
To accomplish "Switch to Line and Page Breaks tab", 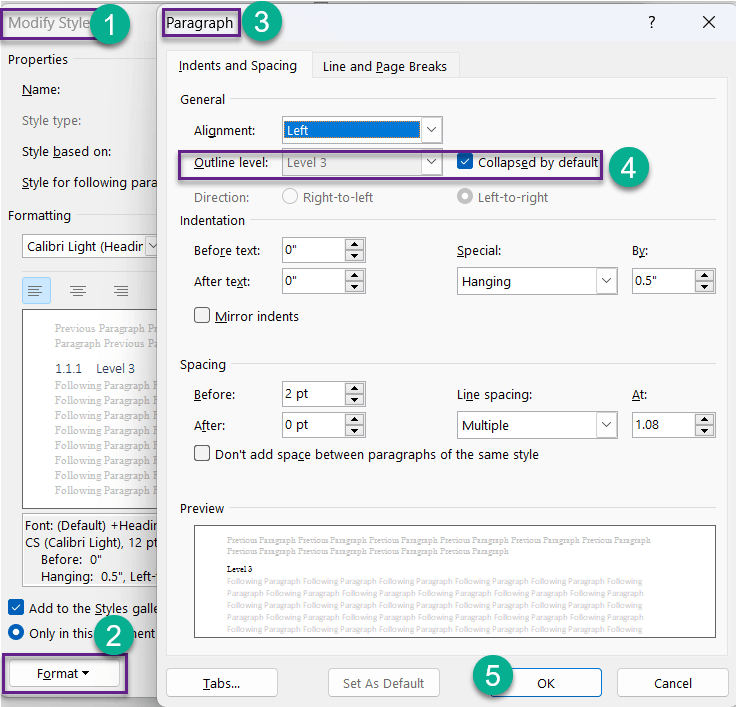I will point(384,66).
